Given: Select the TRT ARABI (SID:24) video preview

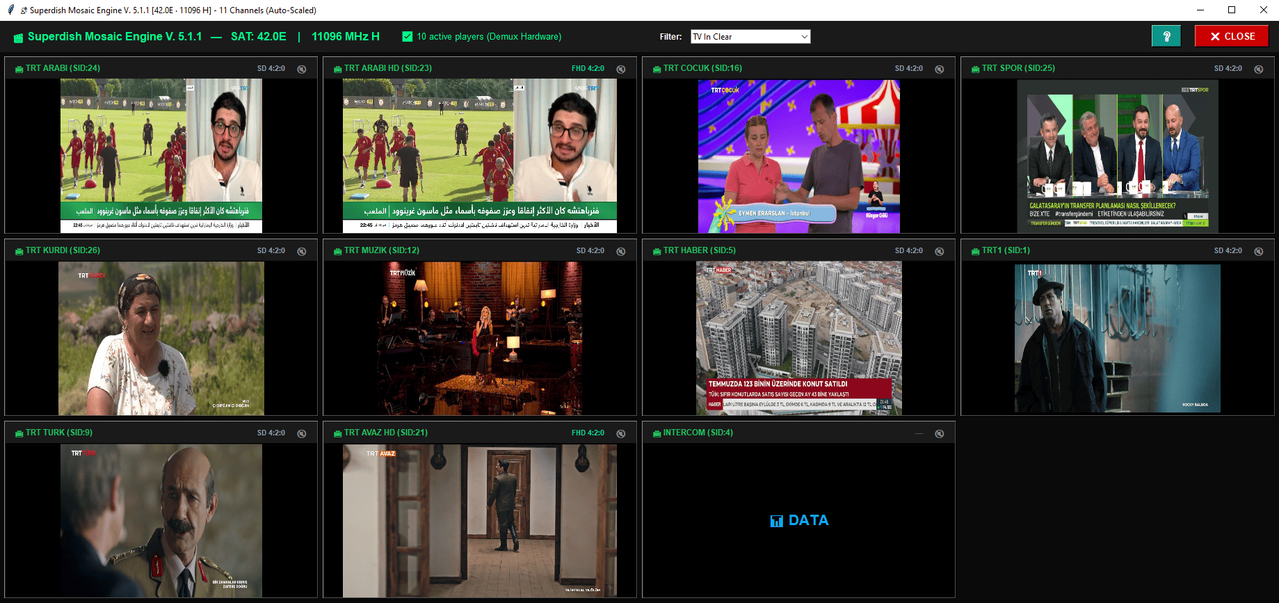Looking at the screenshot, I should pos(161,156).
